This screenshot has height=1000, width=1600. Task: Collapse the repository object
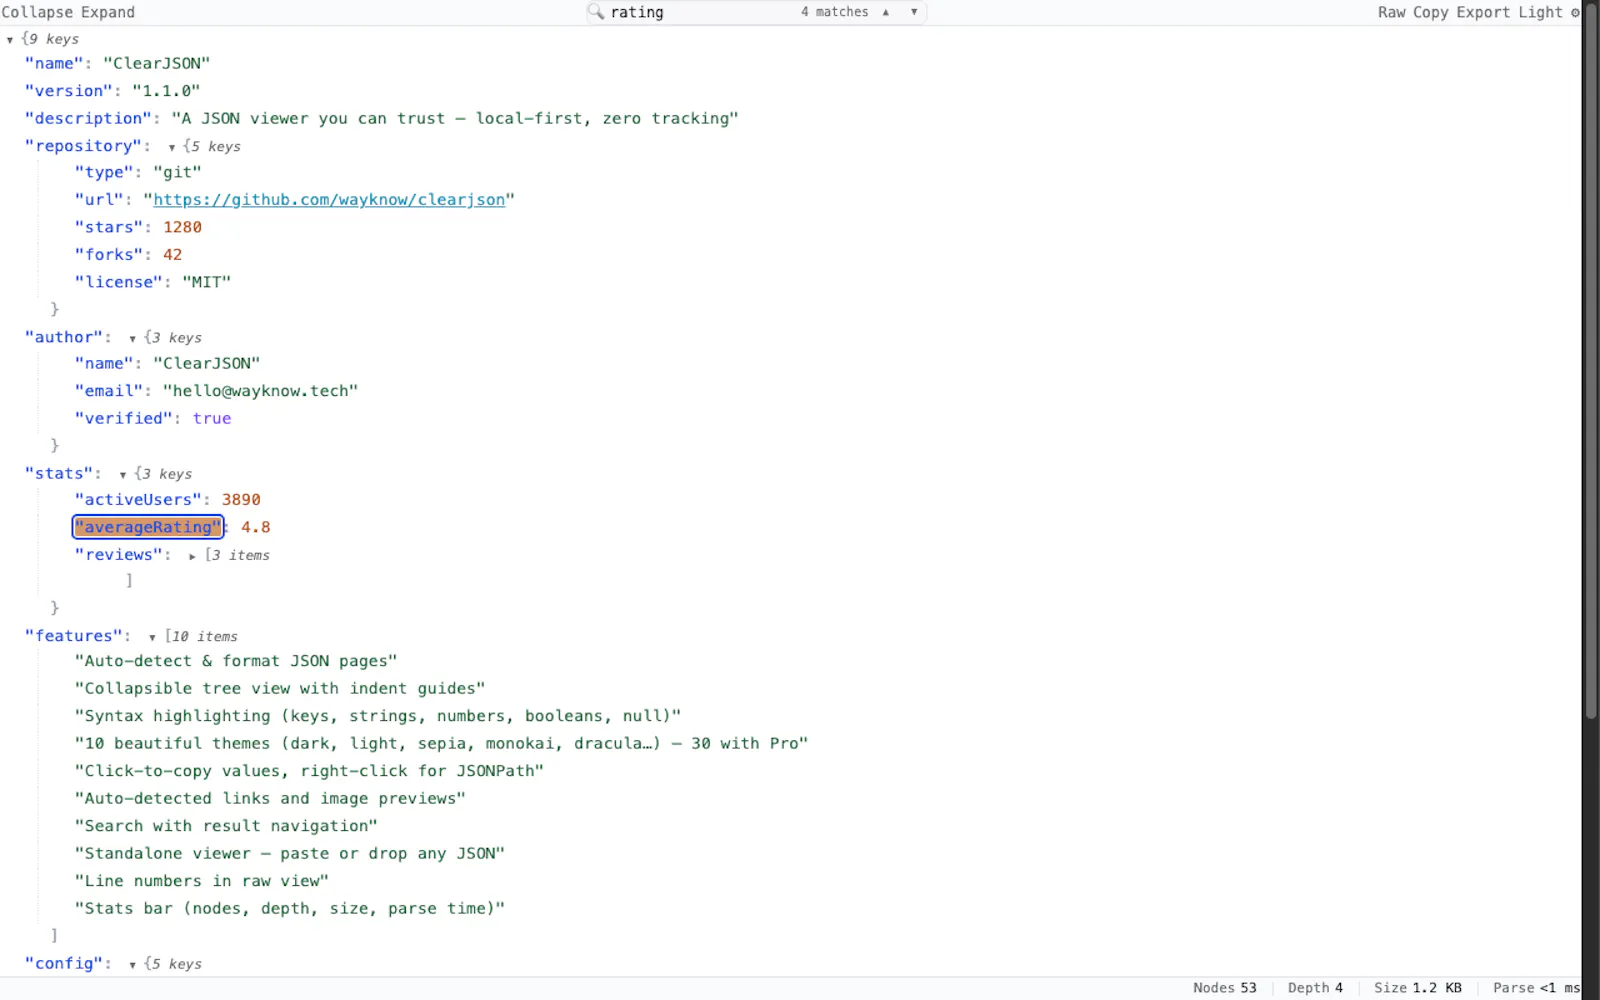click(172, 147)
